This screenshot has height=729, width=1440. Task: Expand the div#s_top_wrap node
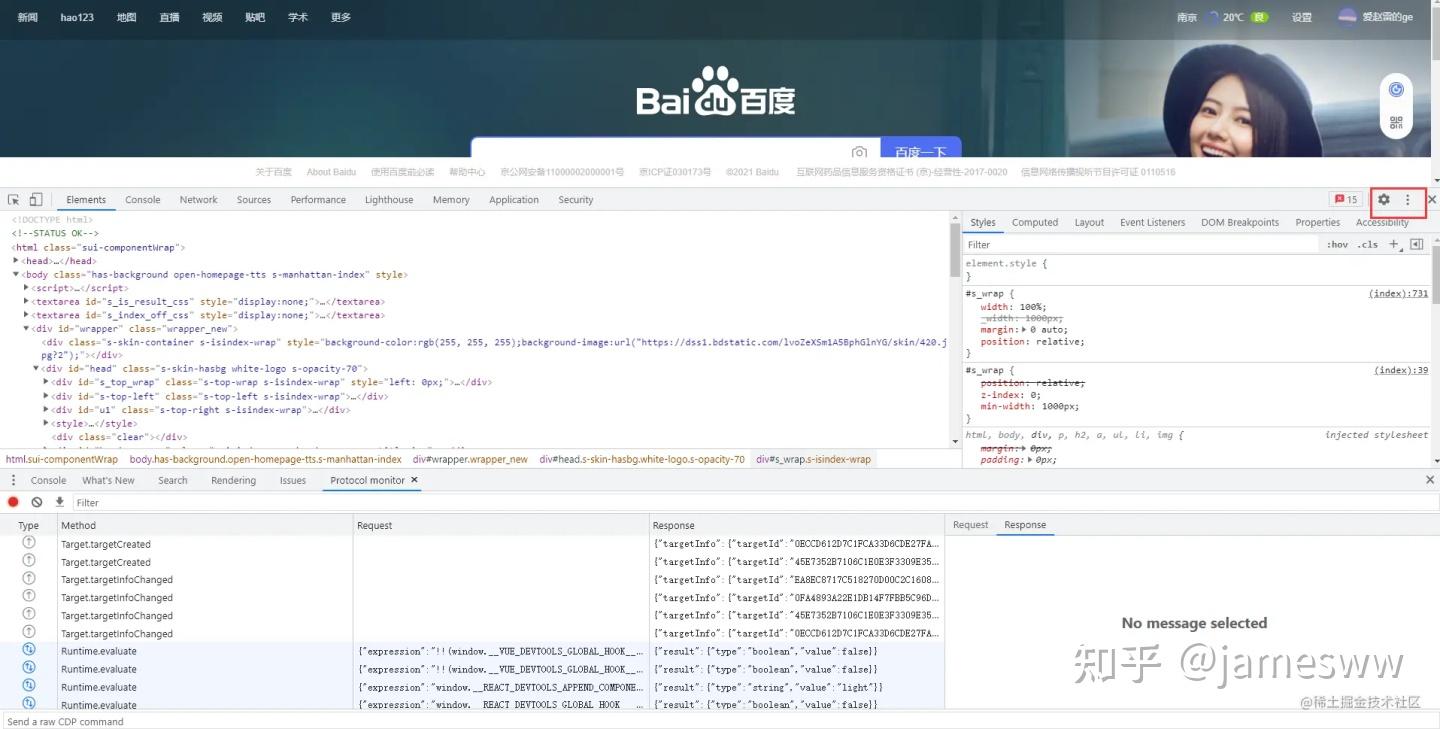tap(46, 382)
